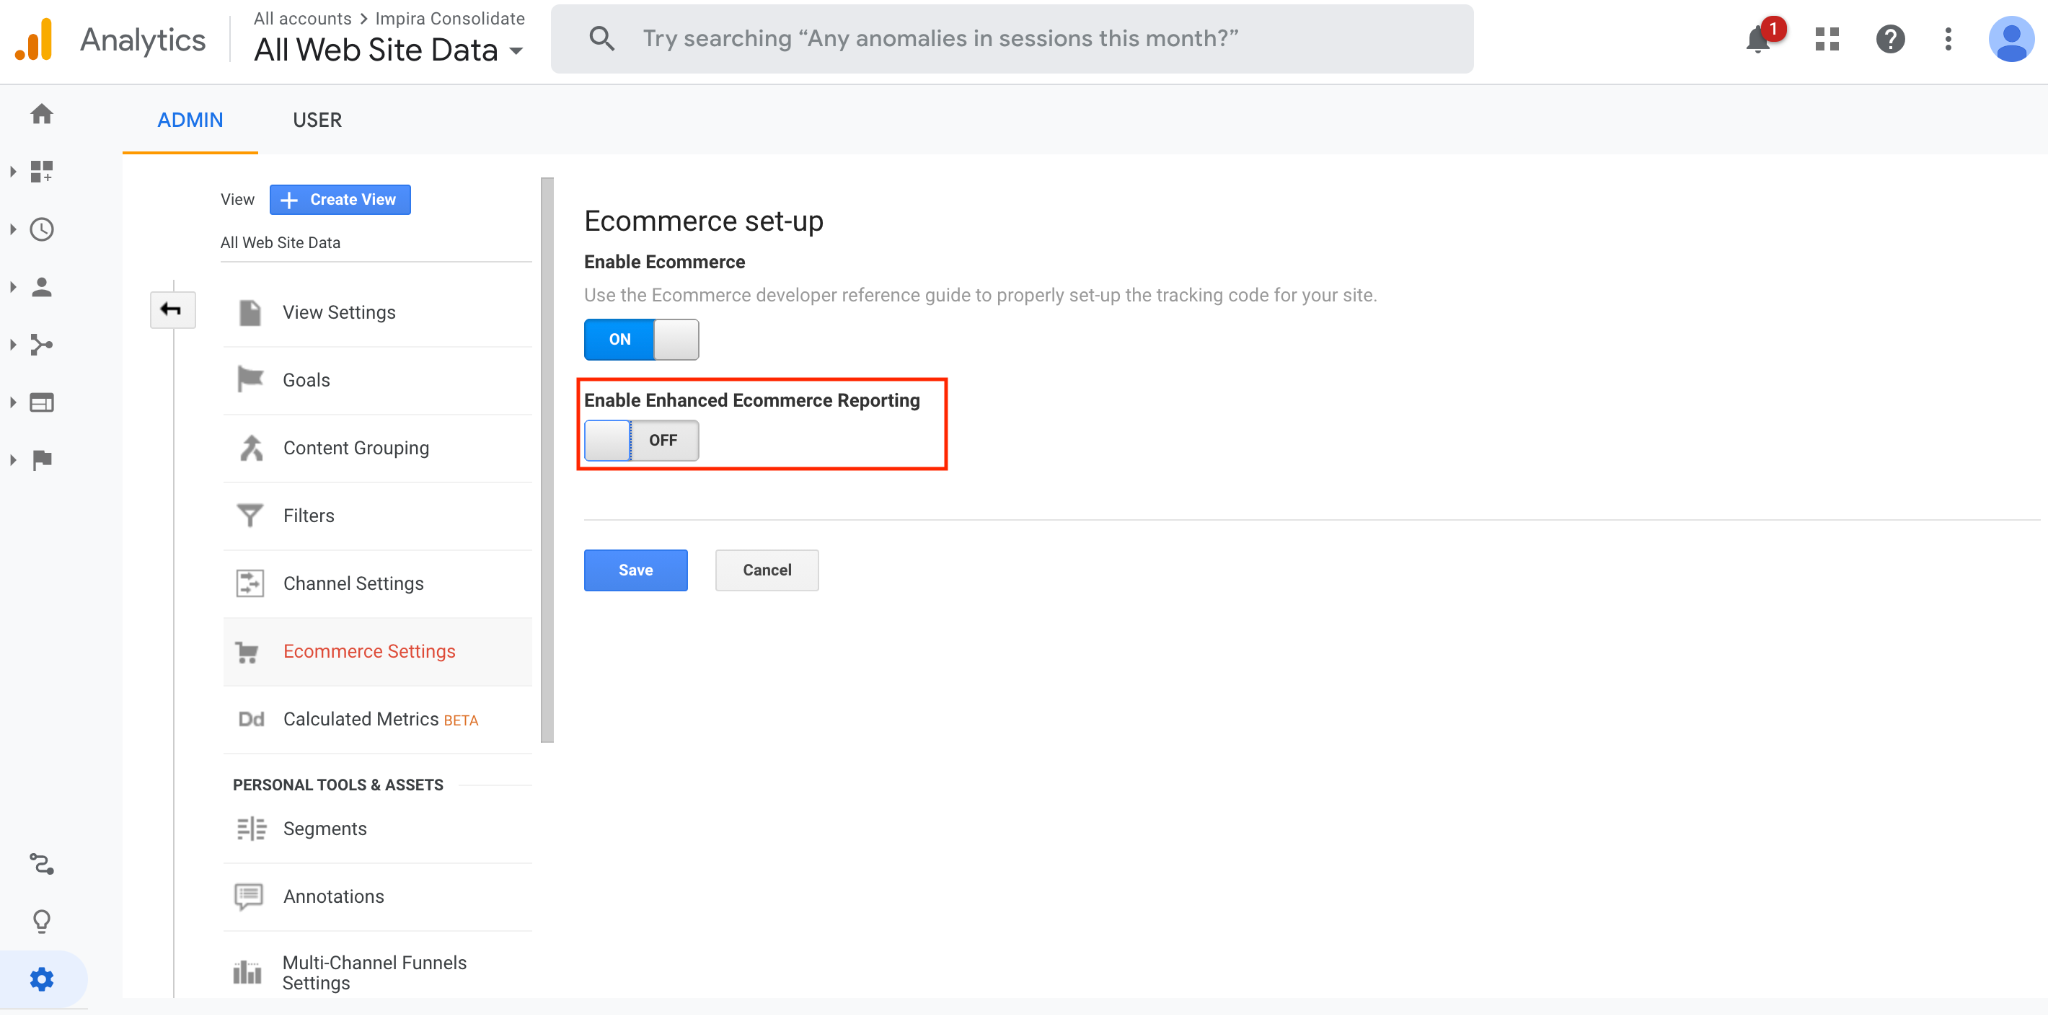Click the Analytics search field
Image resolution: width=2048 pixels, height=1015 pixels.
(x=1012, y=39)
